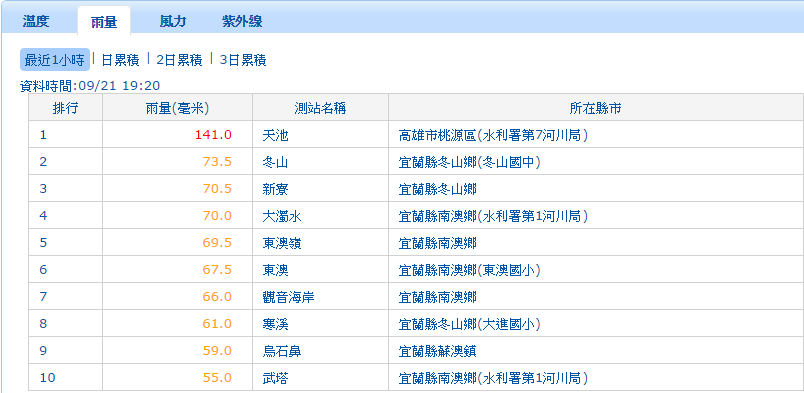The height and width of the screenshot is (393, 804).
Task: Select station name 東澳嶺
Action: pyautogui.click(x=282, y=243)
